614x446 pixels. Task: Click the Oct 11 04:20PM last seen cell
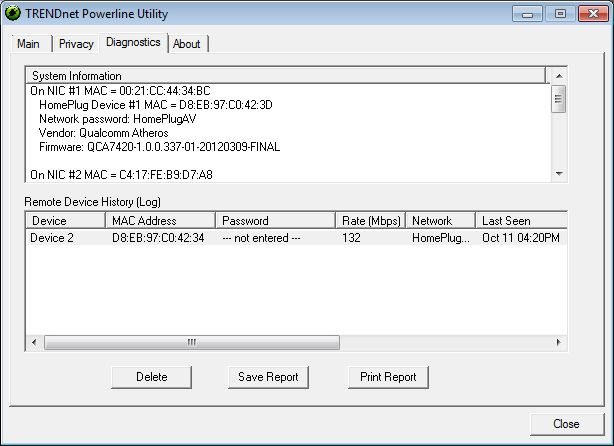(x=521, y=238)
